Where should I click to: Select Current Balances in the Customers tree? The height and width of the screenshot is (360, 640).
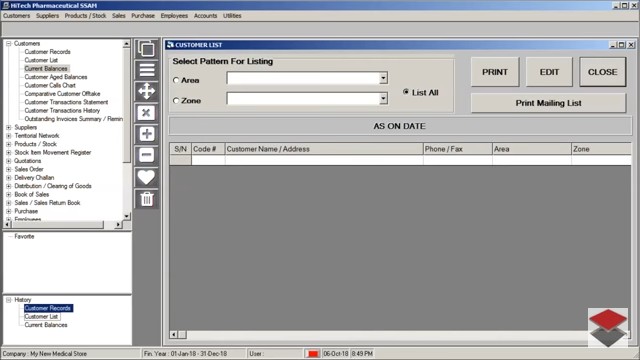[x=46, y=69]
